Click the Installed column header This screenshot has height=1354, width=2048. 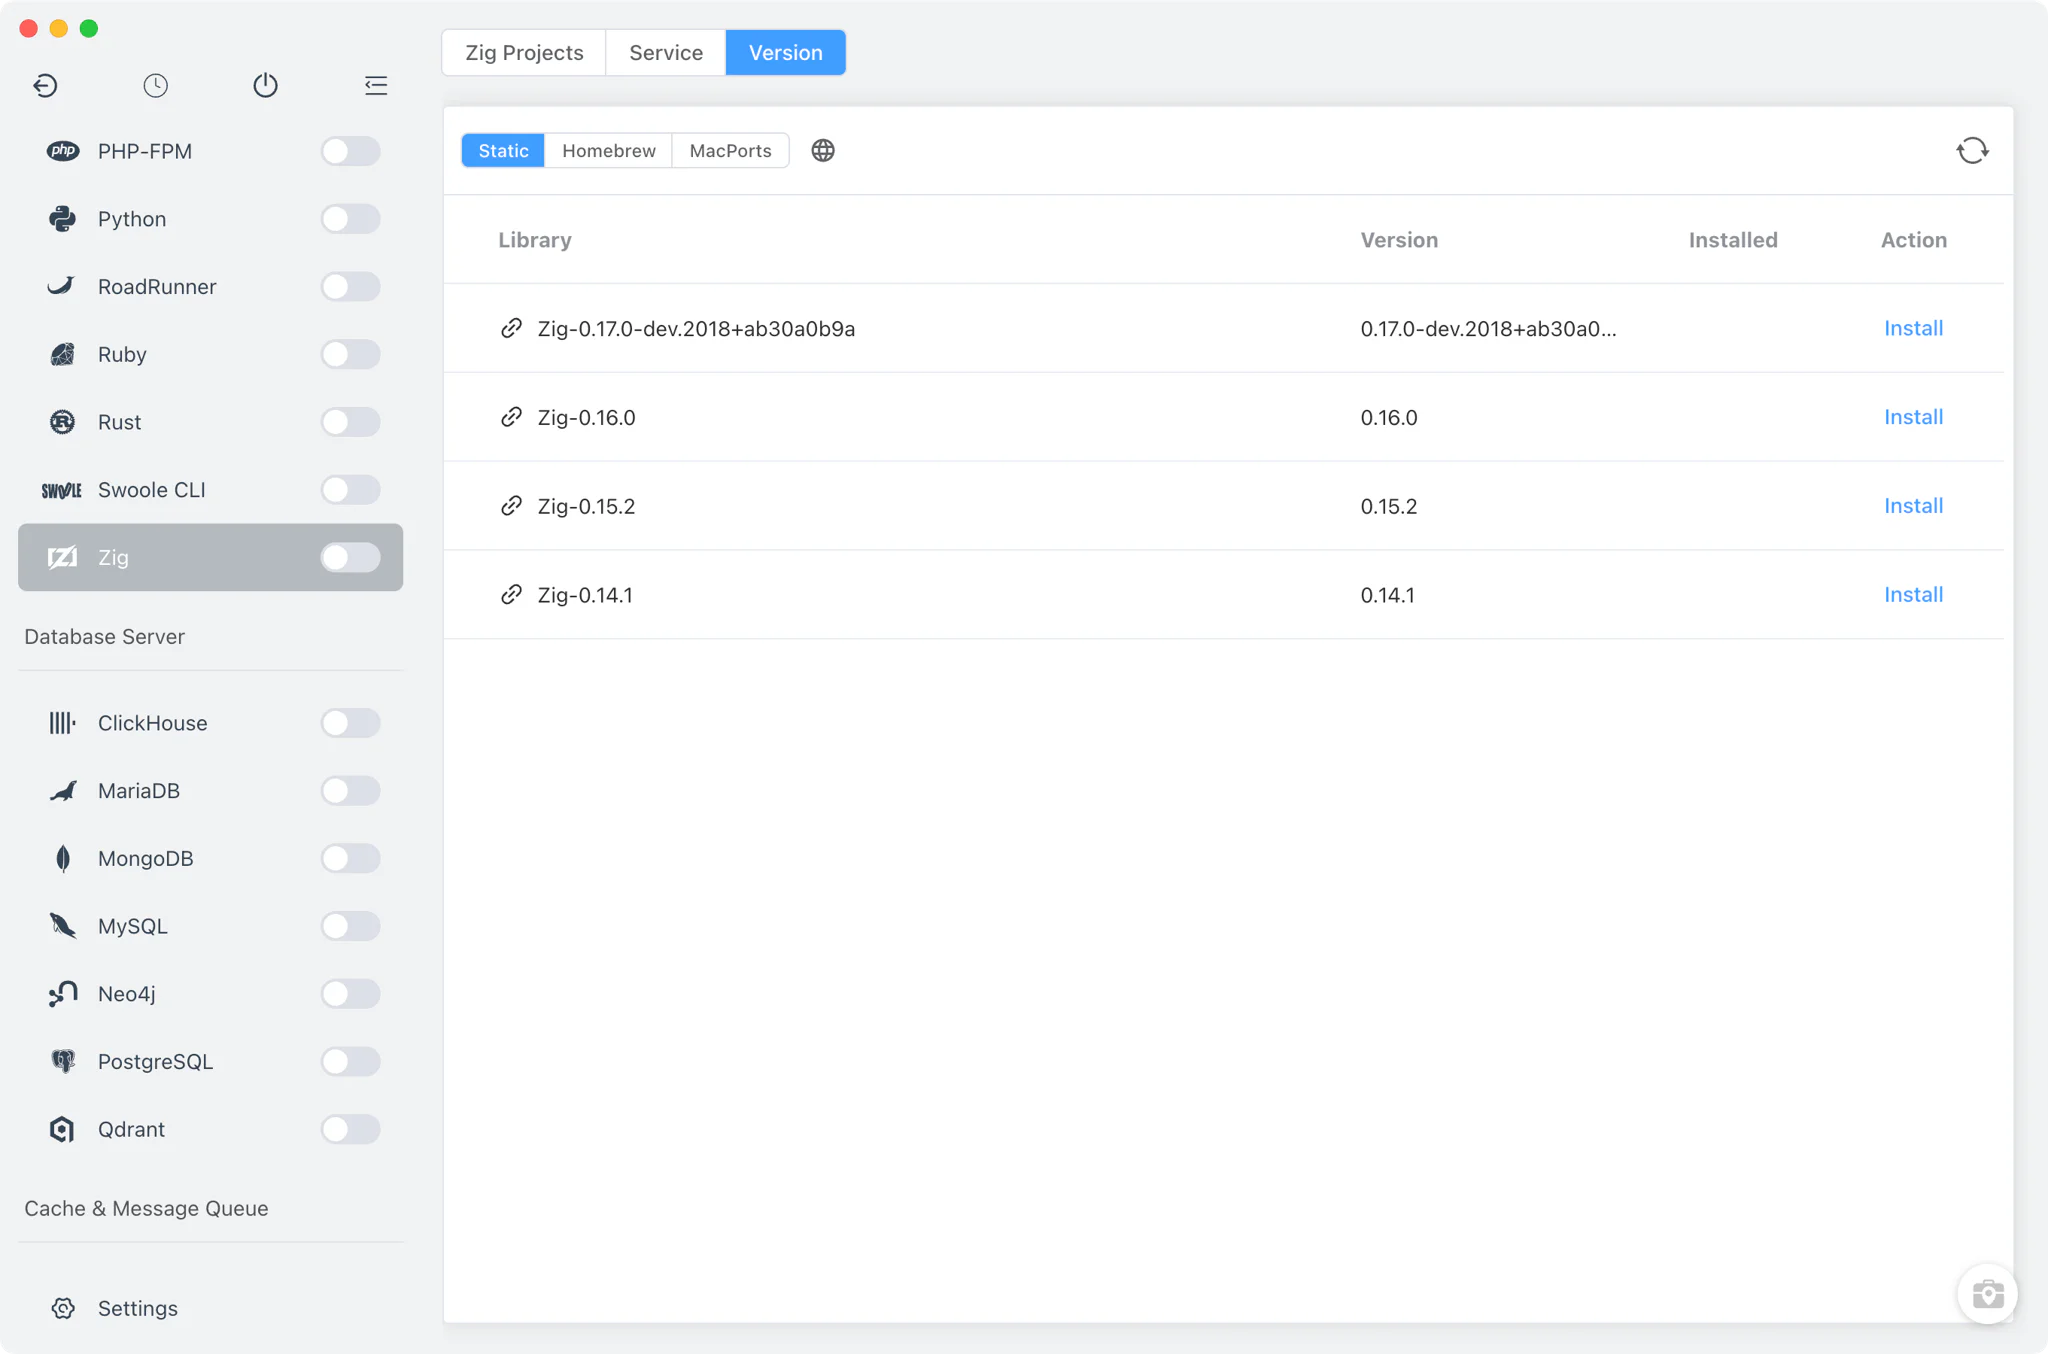1733,240
